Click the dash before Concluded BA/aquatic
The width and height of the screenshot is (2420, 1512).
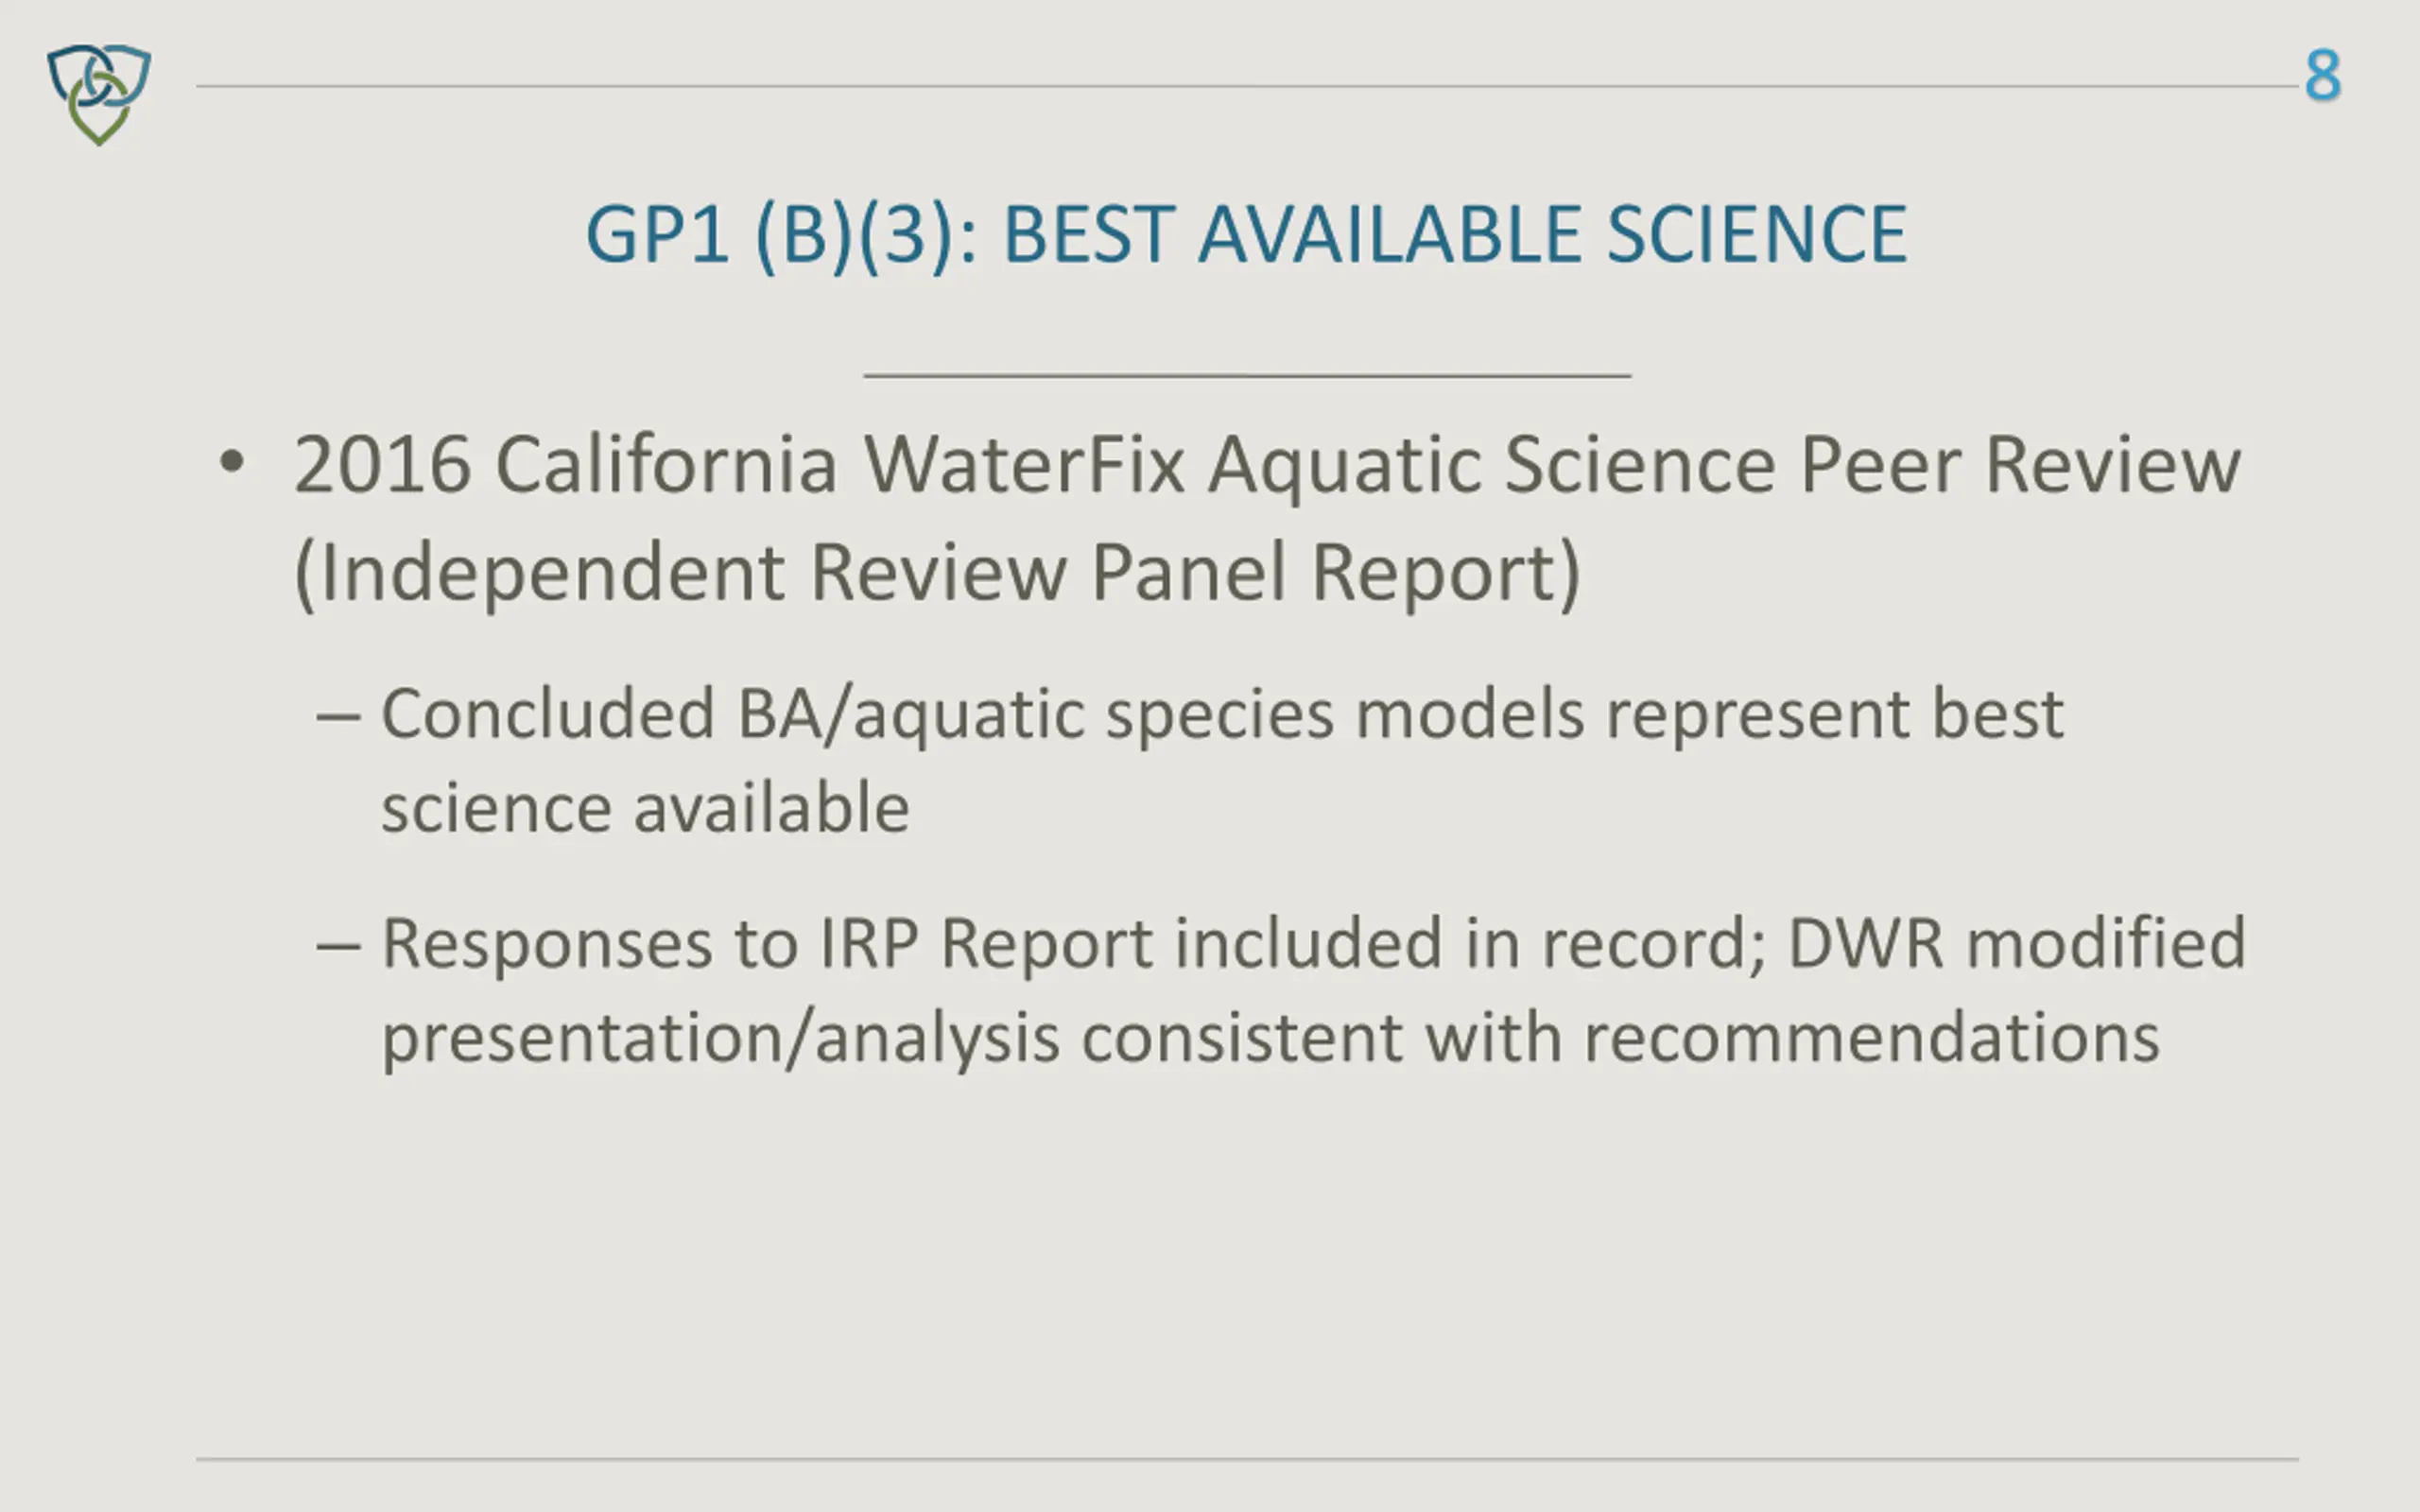pos(338,717)
